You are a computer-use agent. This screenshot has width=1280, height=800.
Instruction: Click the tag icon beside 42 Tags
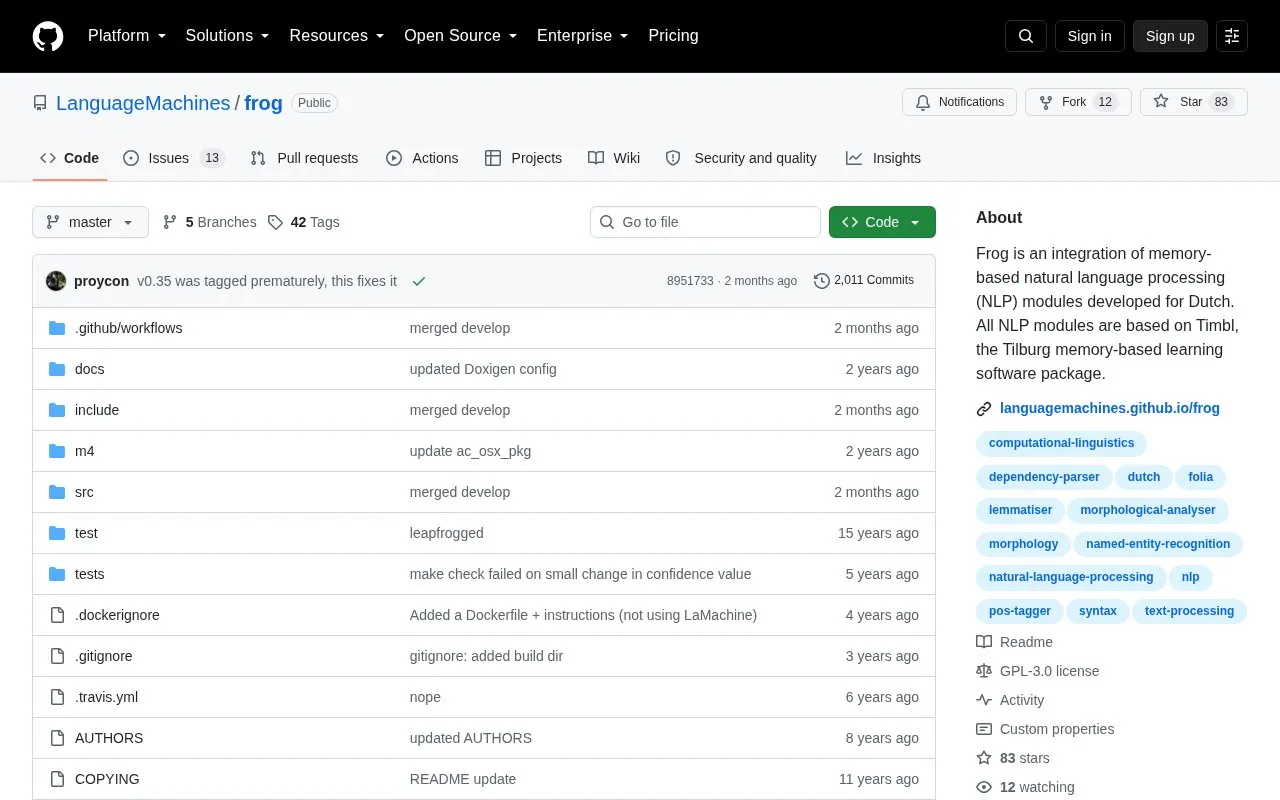(275, 222)
